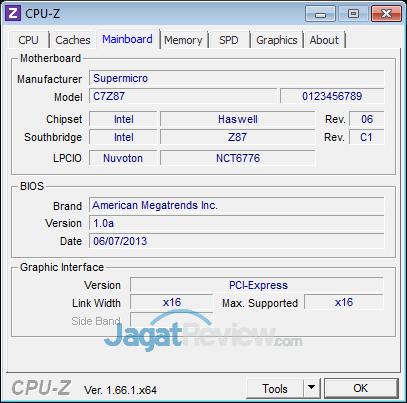The height and width of the screenshot is (403, 407).
Task: Click the model serial value 0123456789
Action: click(332, 96)
